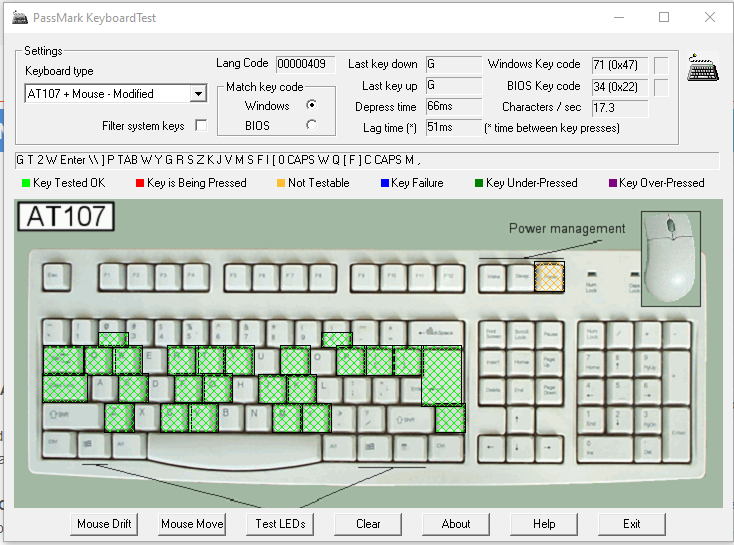The image size is (734, 545).
Task: Click the keyboard icon in top right
Action: [703, 68]
